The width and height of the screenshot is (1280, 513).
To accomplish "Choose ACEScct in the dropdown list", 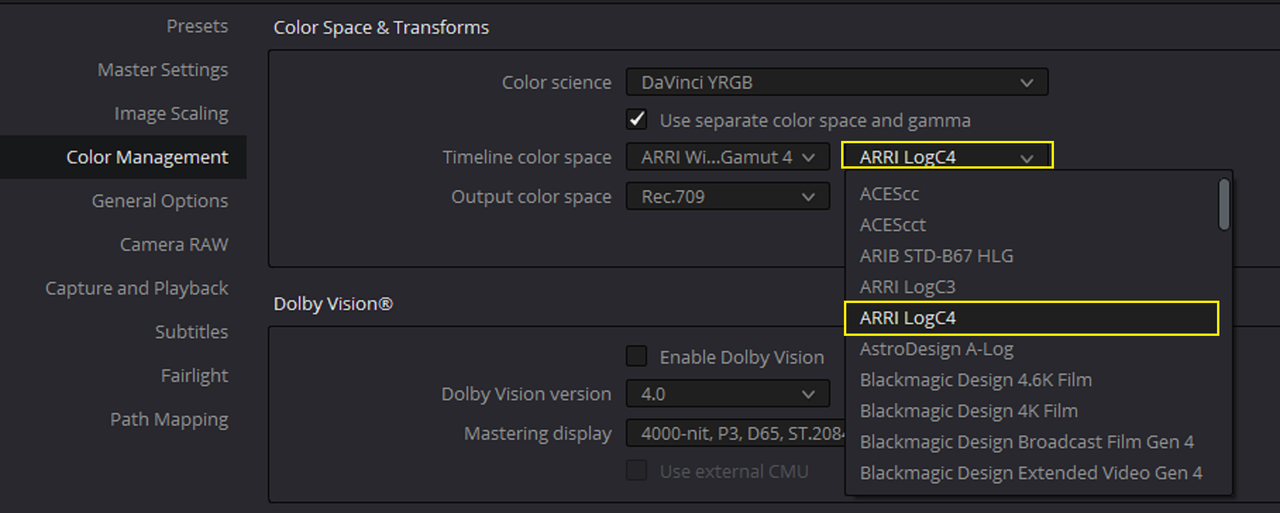I will pos(1032,225).
